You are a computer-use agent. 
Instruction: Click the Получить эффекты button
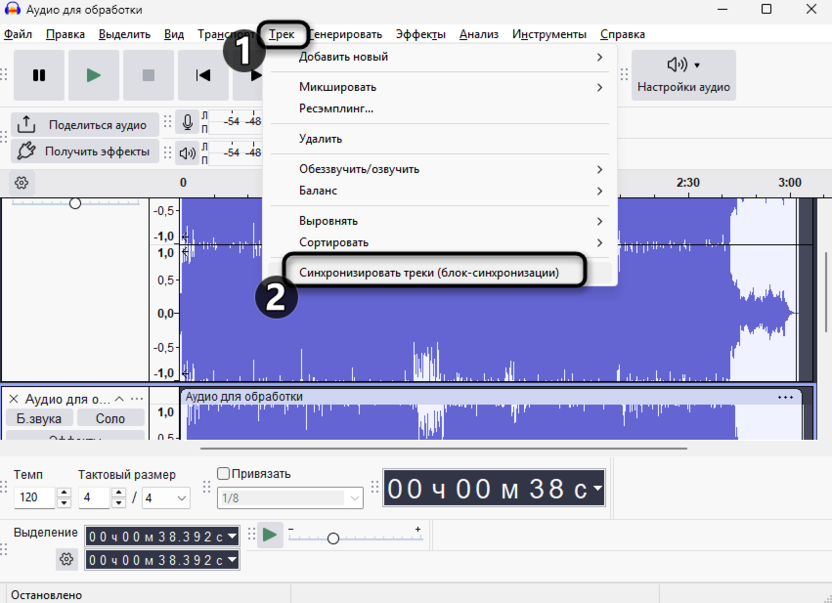click(x=85, y=152)
